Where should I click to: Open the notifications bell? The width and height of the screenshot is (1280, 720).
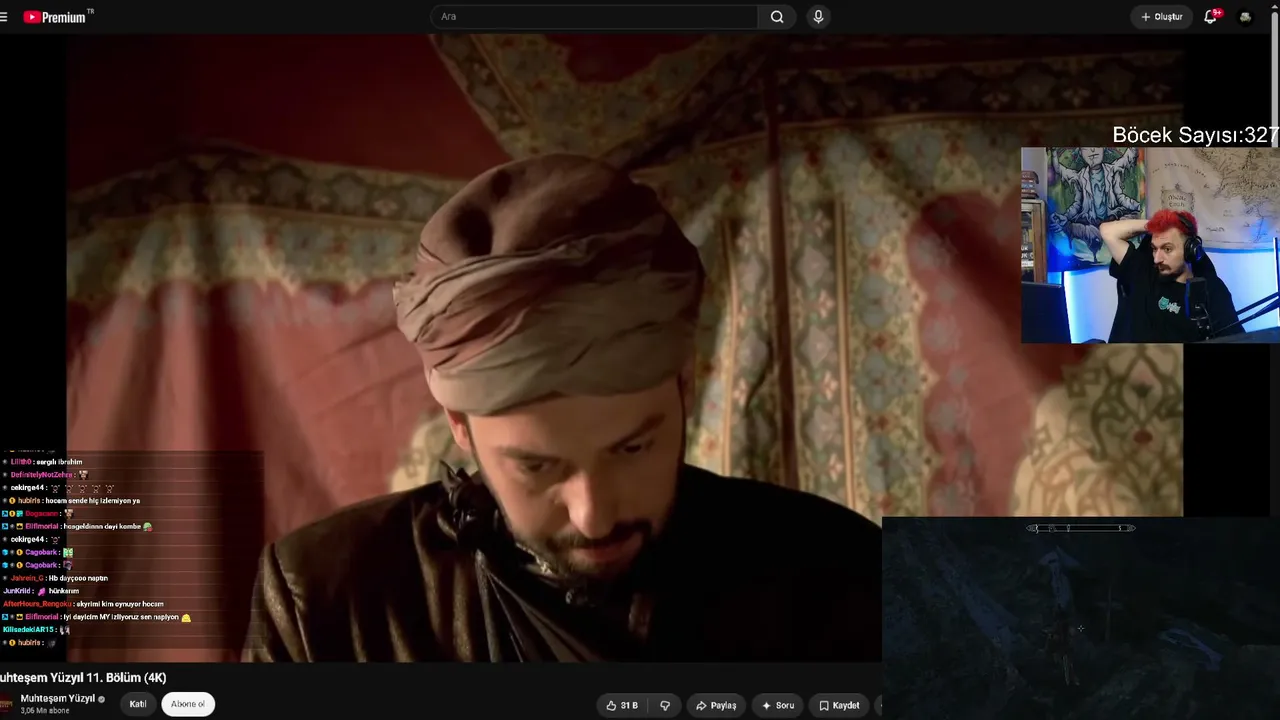point(1211,17)
